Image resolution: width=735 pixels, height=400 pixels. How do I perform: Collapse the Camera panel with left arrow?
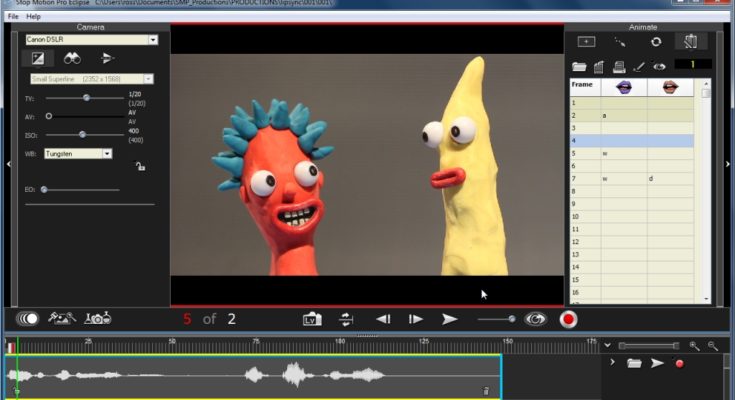click(x=8, y=164)
